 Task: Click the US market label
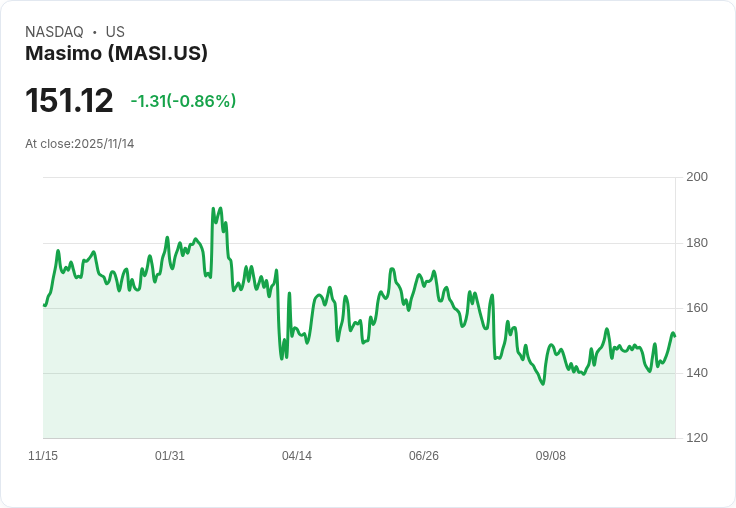click(x=115, y=32)
